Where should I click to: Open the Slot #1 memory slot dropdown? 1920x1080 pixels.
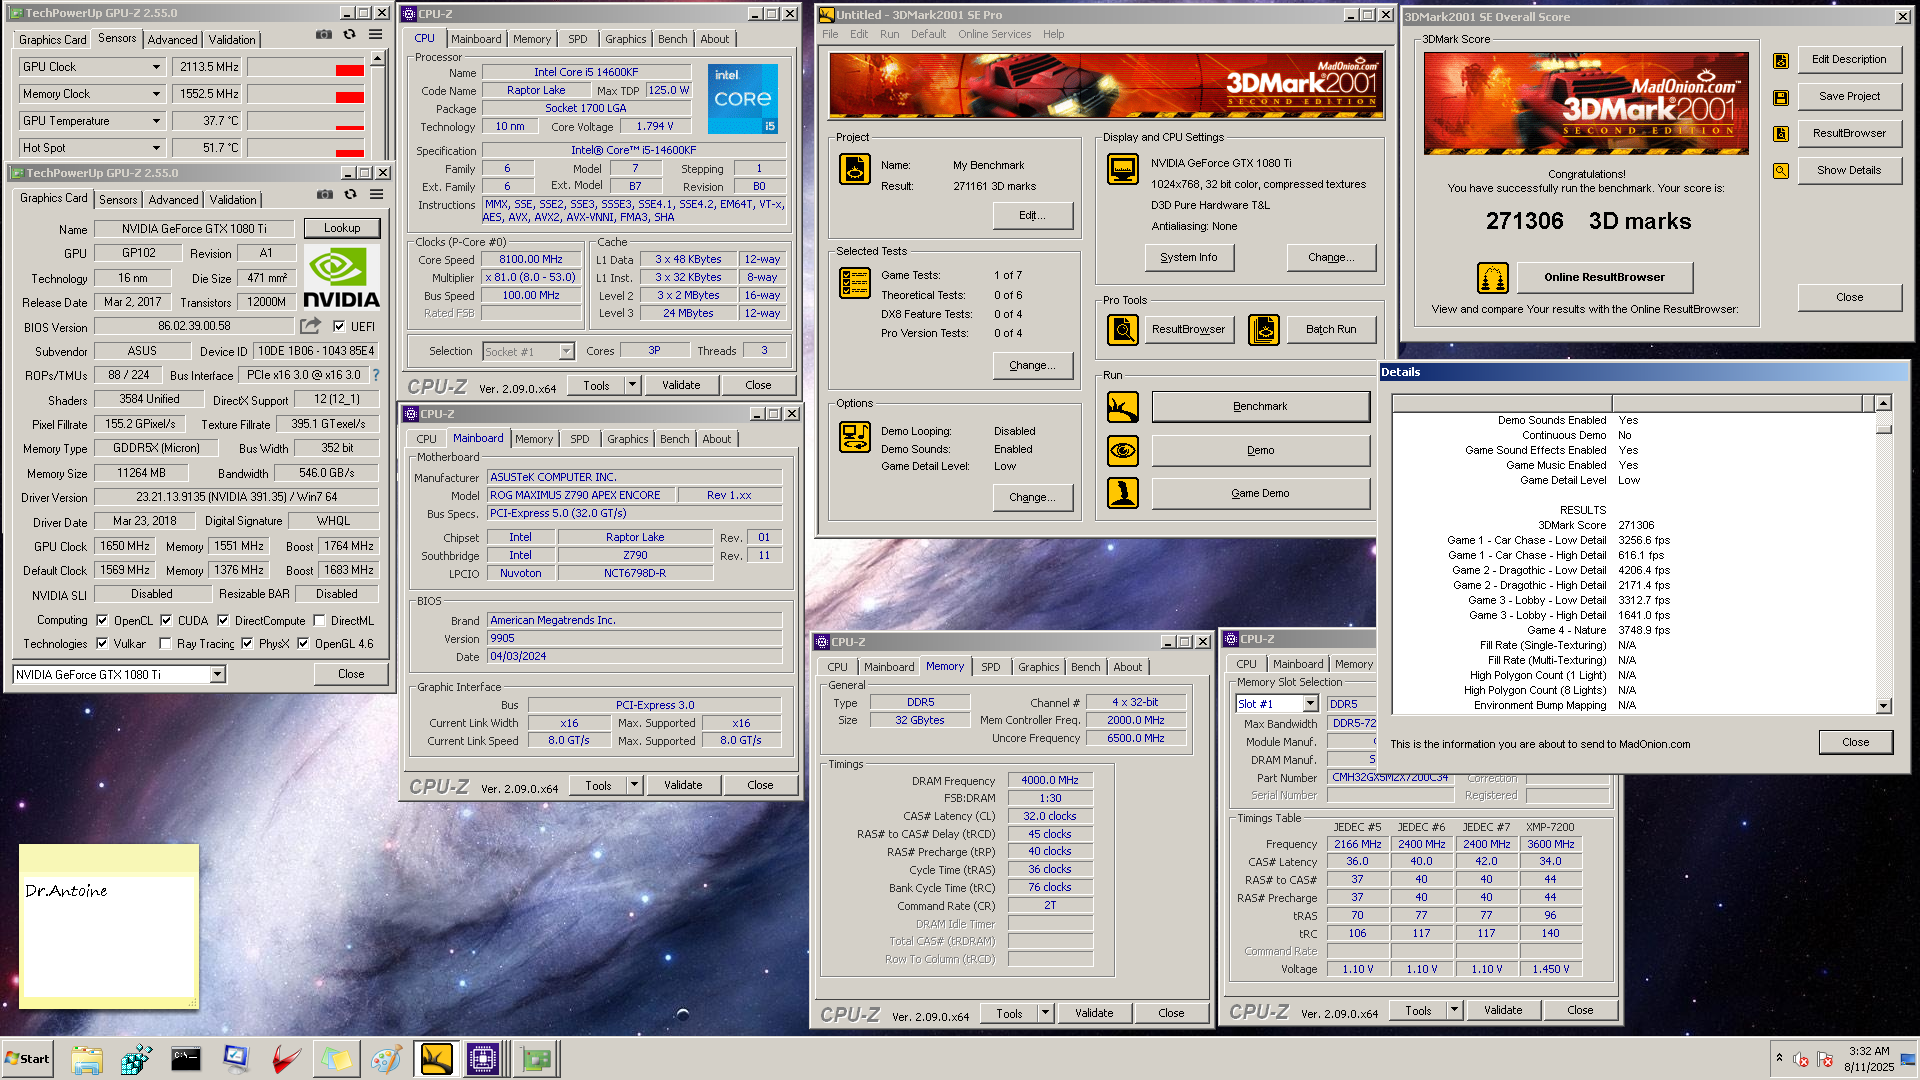pyautogui.click(x=1310, y=704)
